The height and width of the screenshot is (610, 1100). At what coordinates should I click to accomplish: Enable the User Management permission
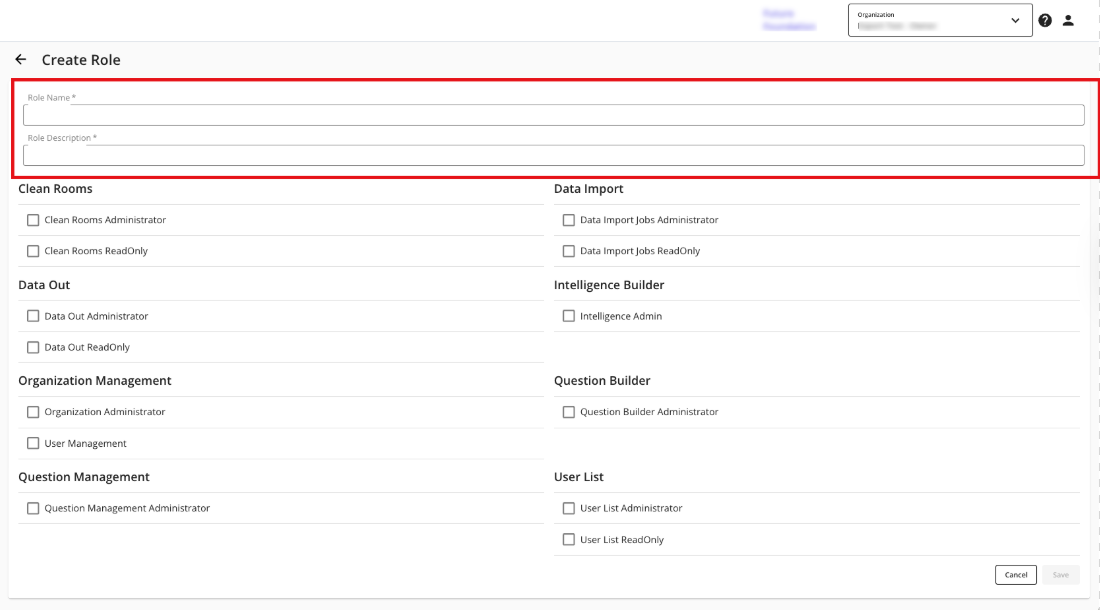(x=33, y=443)
